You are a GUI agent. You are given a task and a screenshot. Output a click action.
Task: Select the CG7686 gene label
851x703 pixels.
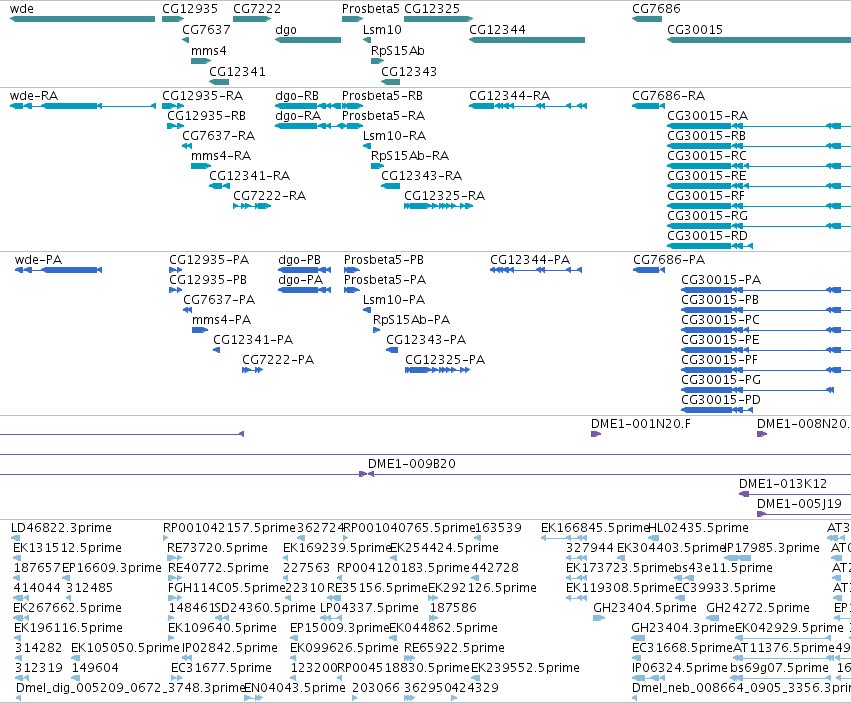[656, 9]
